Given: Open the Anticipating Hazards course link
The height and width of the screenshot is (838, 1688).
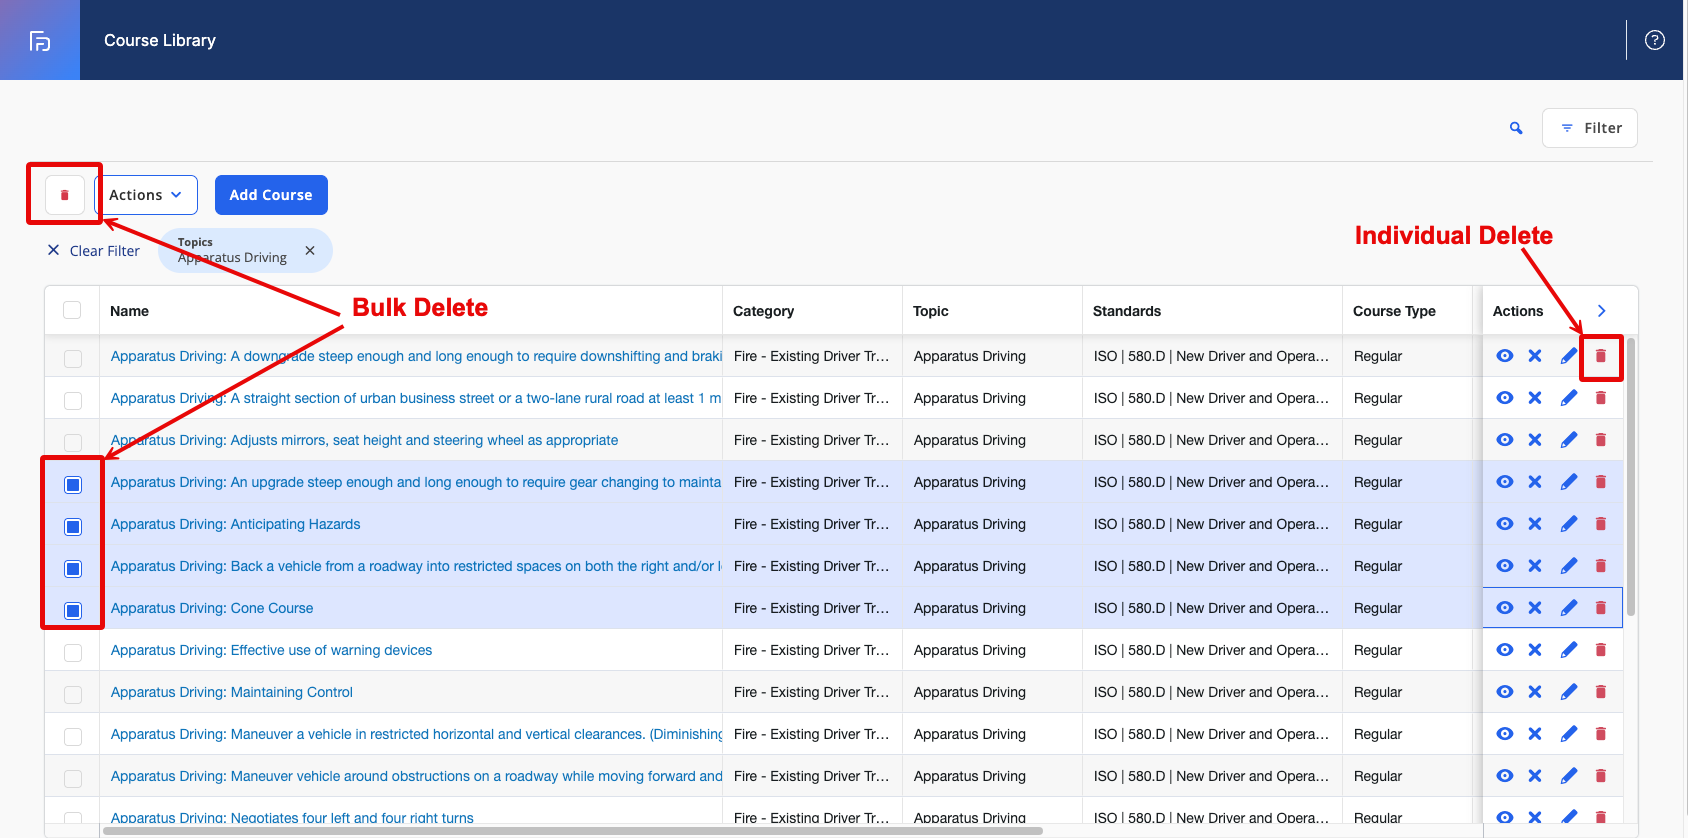Looking at the screenshot, I should click(236, 524).
